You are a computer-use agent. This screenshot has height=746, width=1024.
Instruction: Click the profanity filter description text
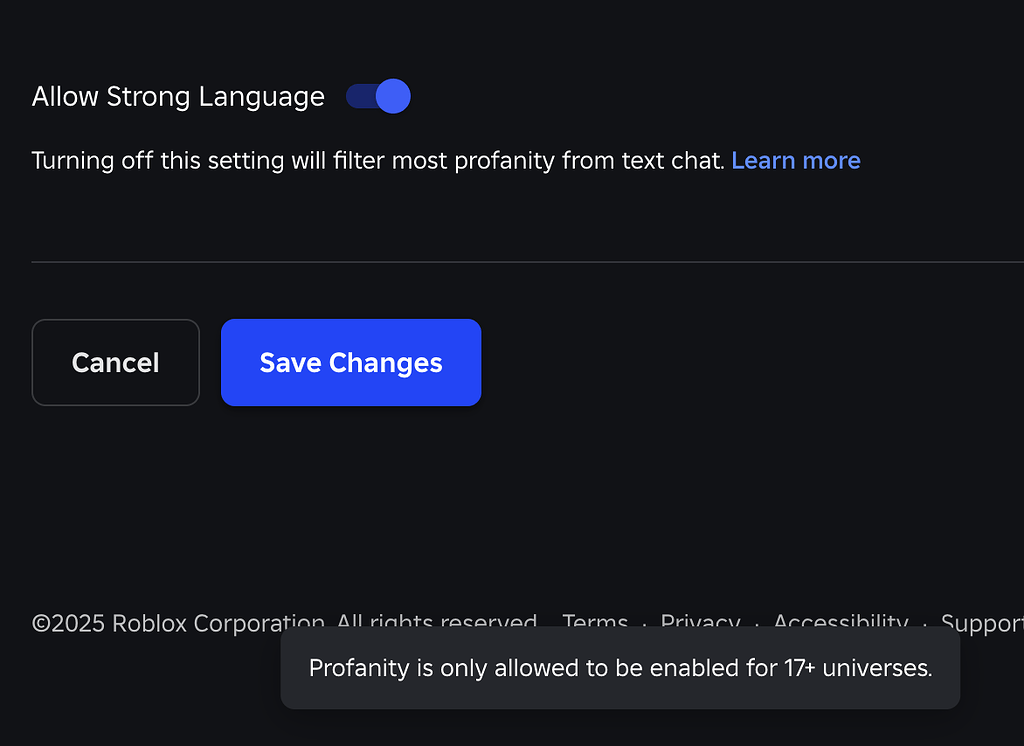tap(377, 160)
